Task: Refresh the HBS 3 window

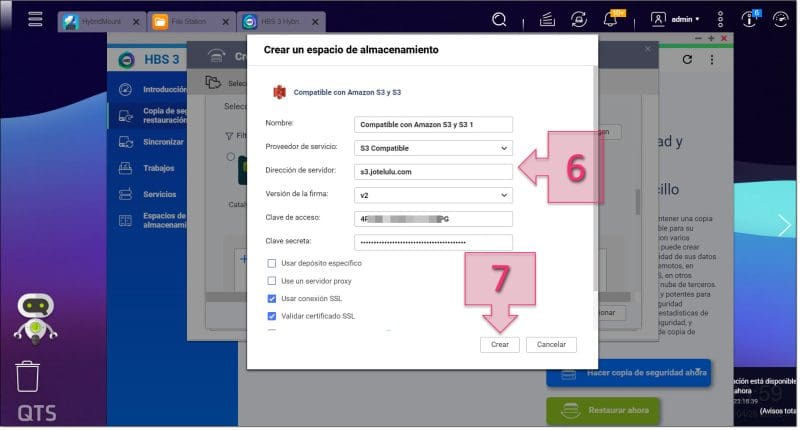Action: pos(687,59)
